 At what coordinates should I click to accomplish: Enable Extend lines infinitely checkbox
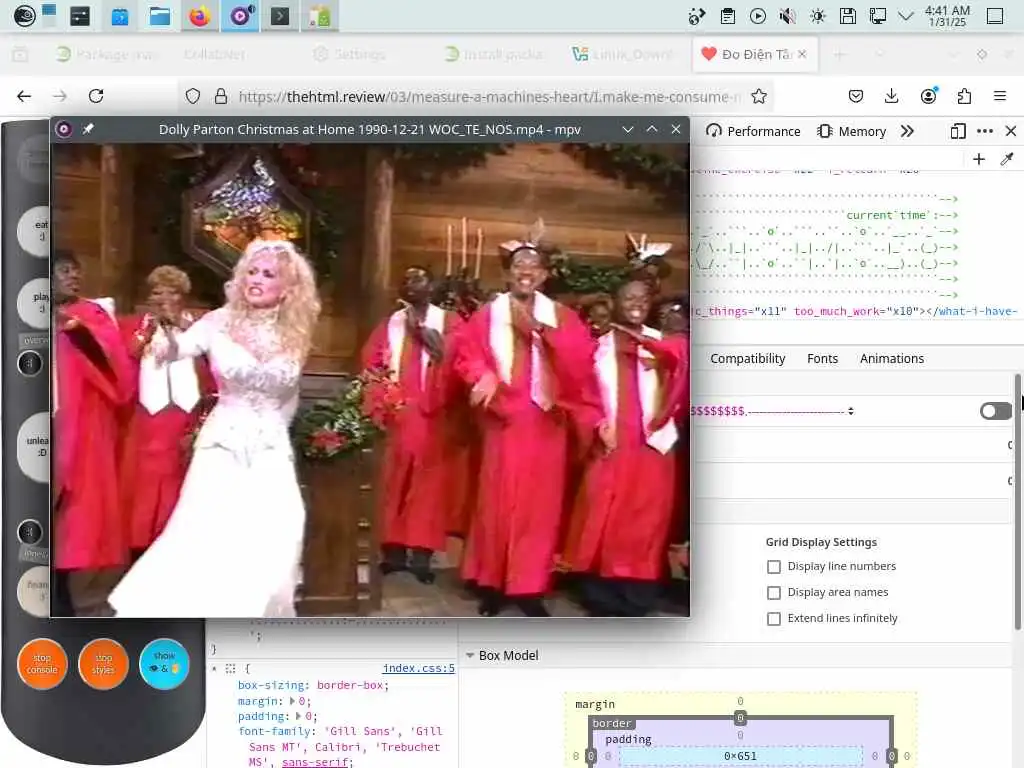774,618
